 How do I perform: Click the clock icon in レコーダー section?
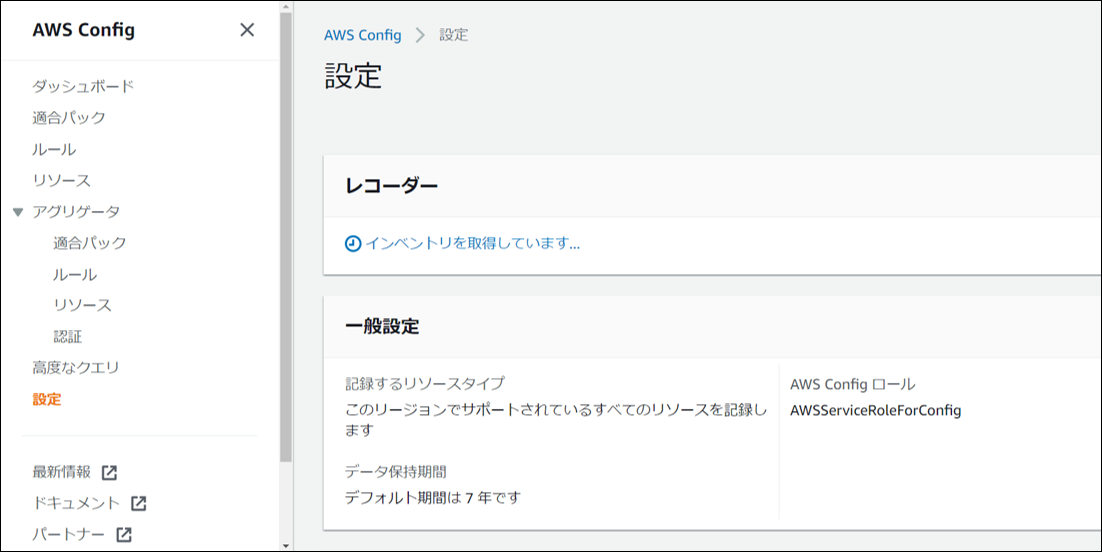(352, 244)
